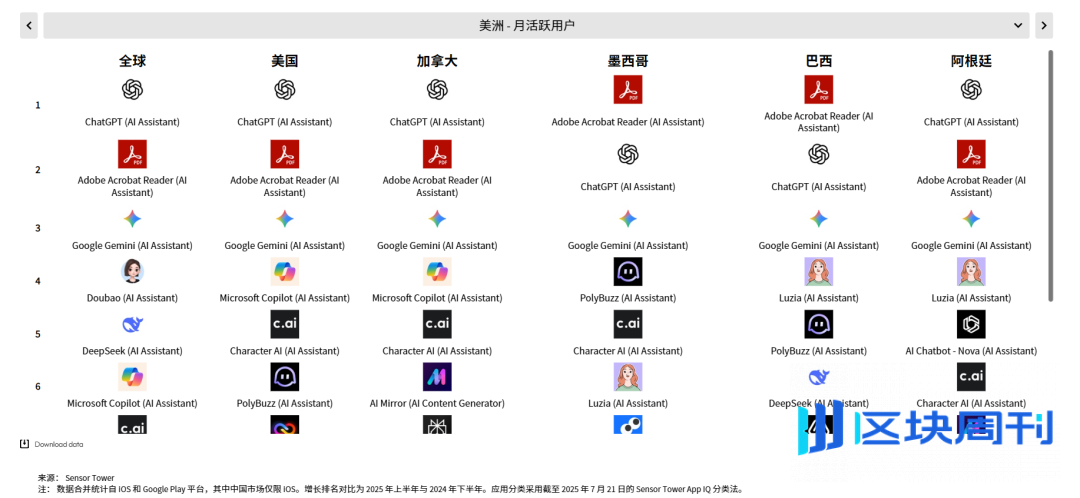Click PolyBuzz icon in 墨西哥 rank 4
The image size is (1080, 498).
[627, 271]
